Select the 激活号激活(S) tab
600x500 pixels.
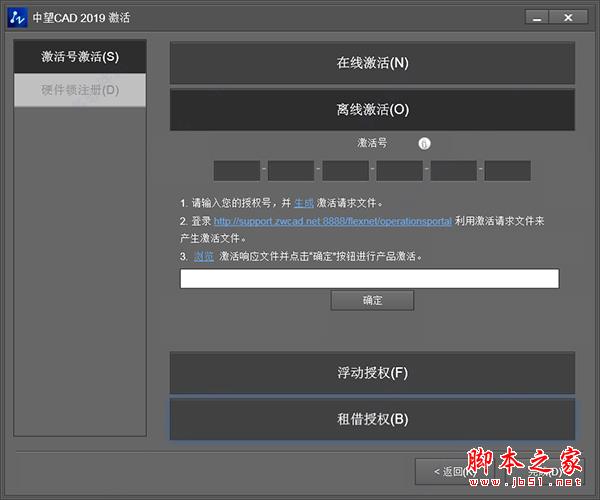click(x=80, y=57)
